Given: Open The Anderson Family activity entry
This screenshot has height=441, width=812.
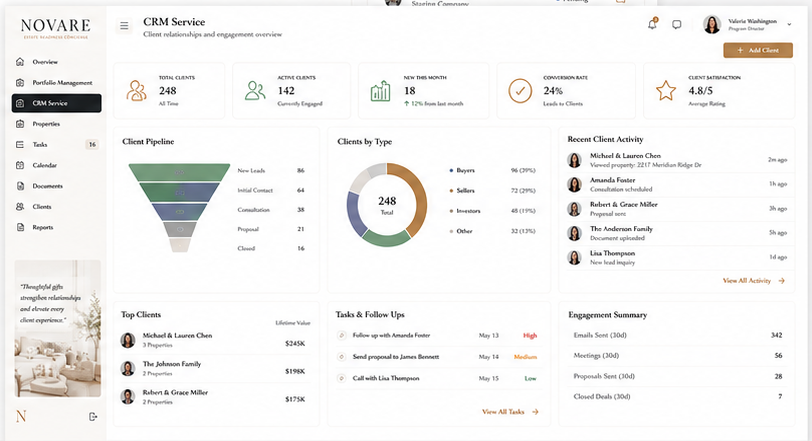Looking at the screenshot, I should [677, 233].
